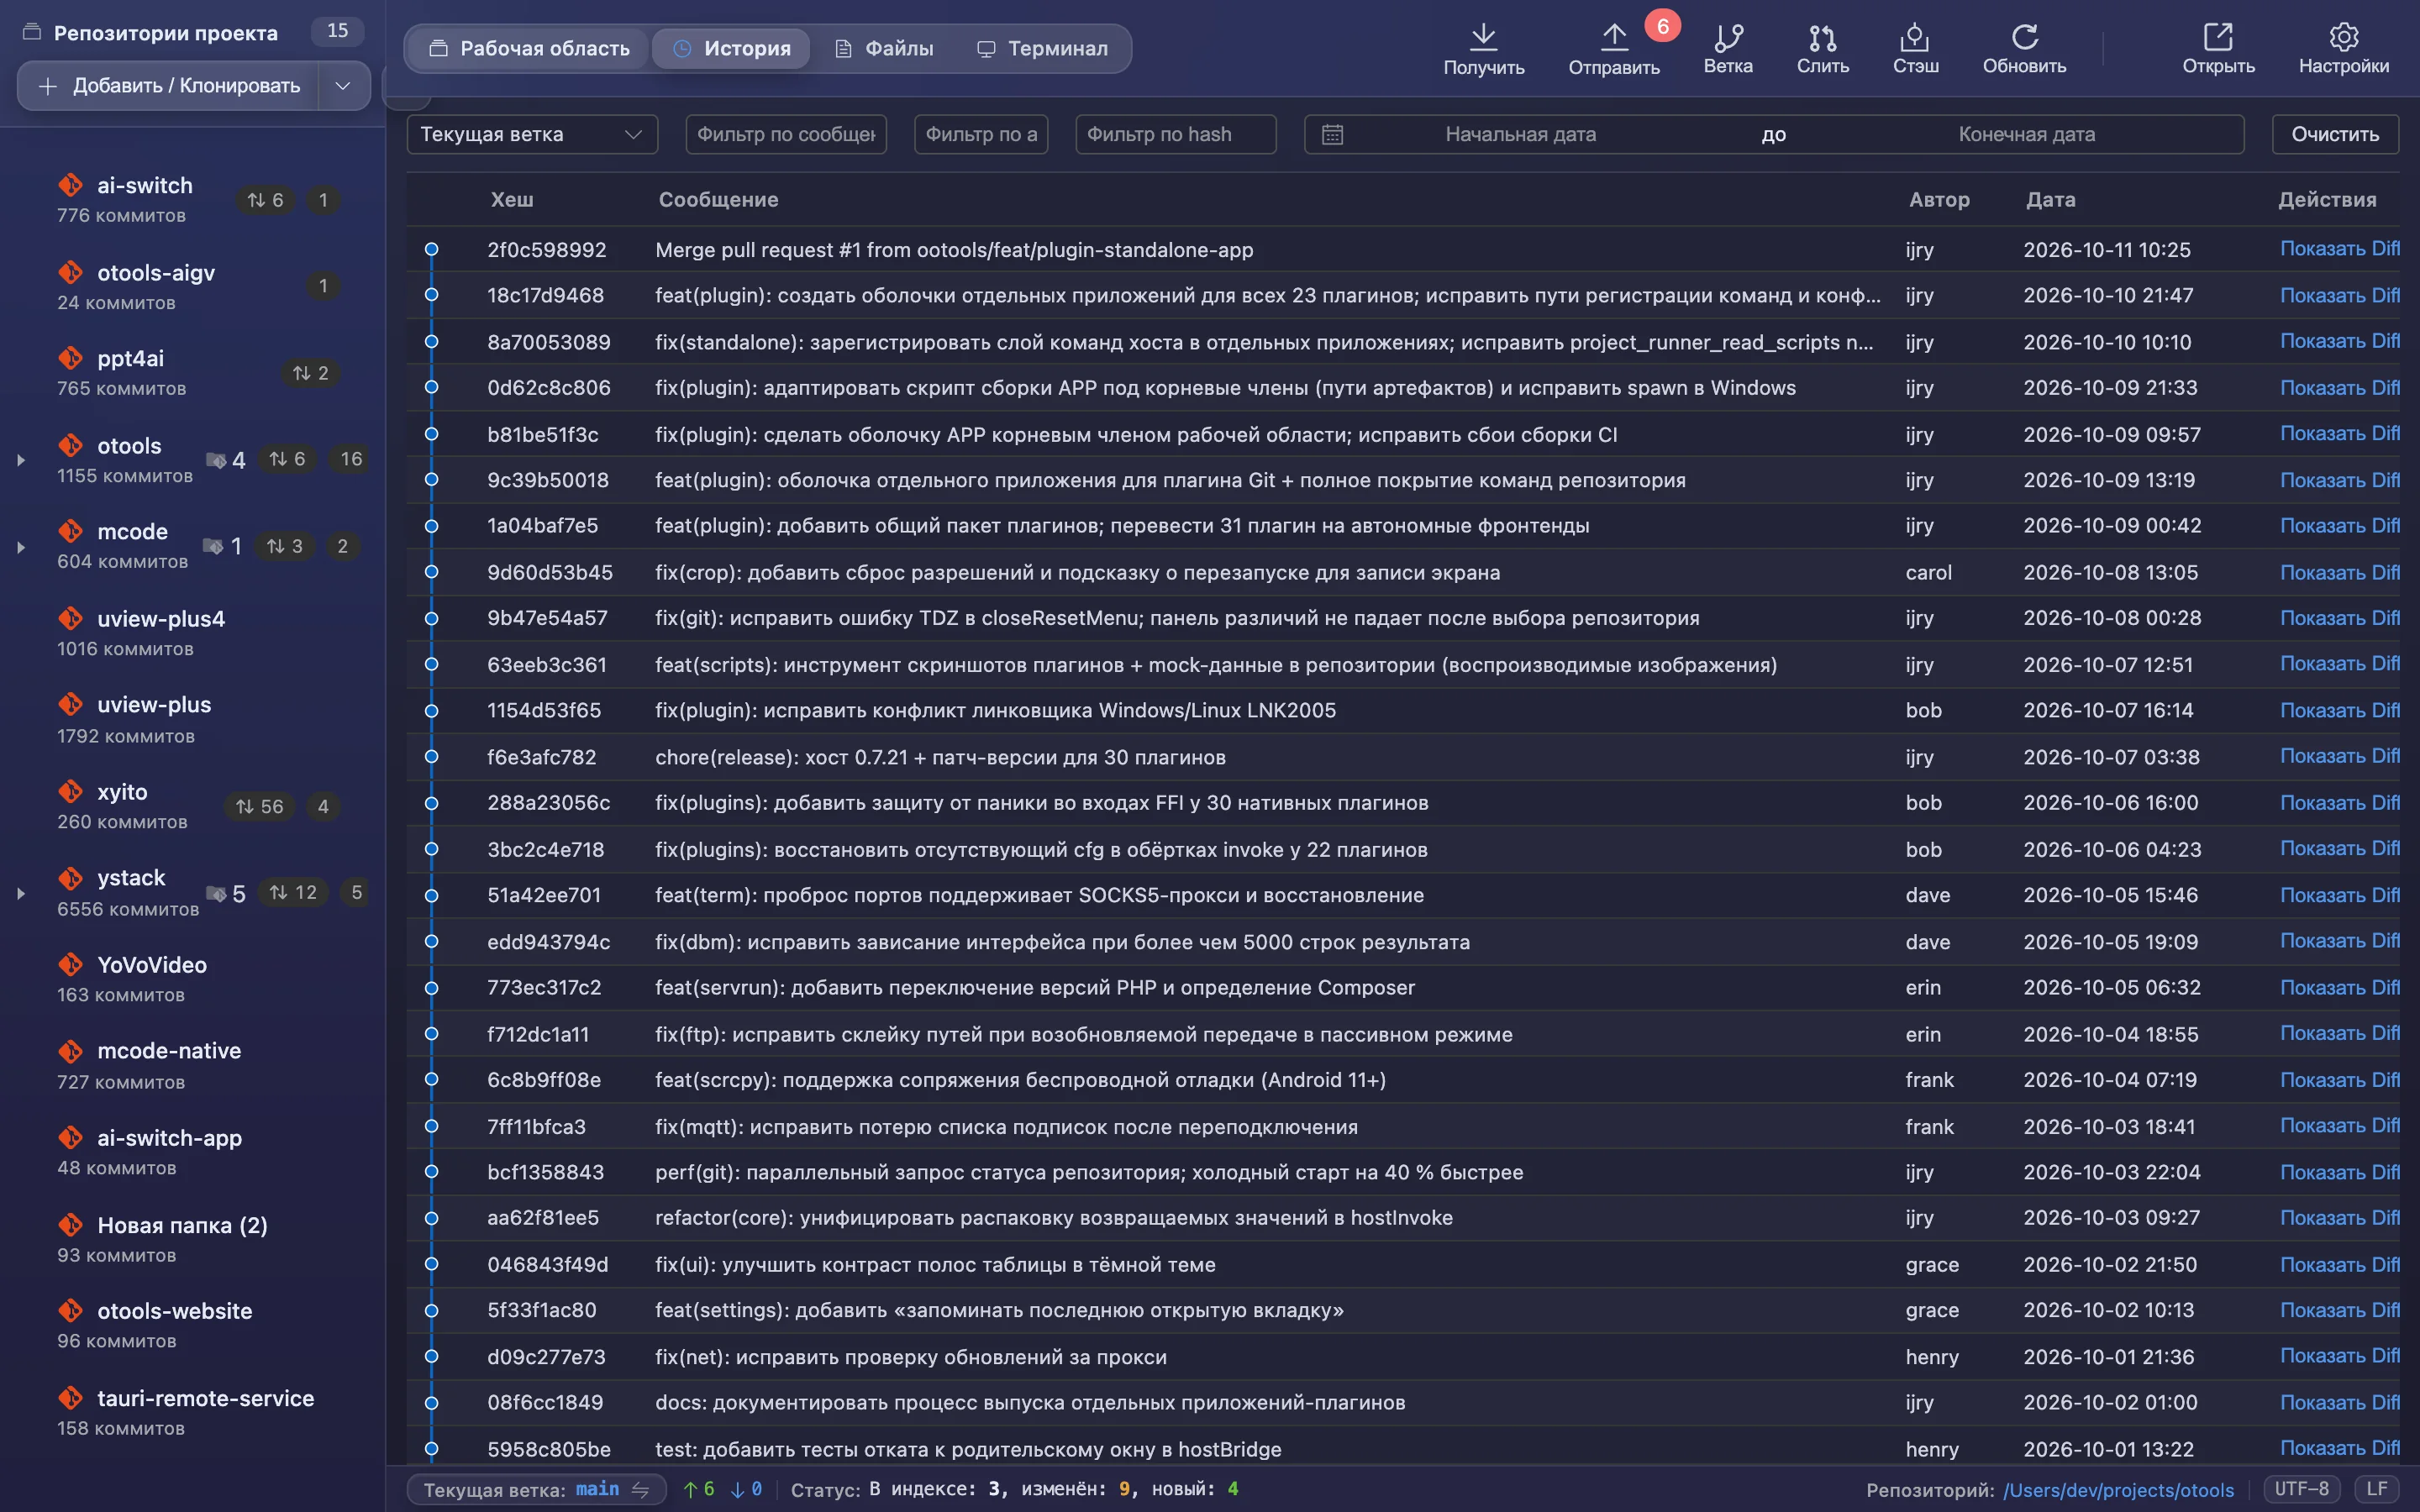Image resolution: width=2420 pixels, height=1512 pixels.
Task: Click Показать Diff for commit 9d60d53b45
Action: point(2339,572)
